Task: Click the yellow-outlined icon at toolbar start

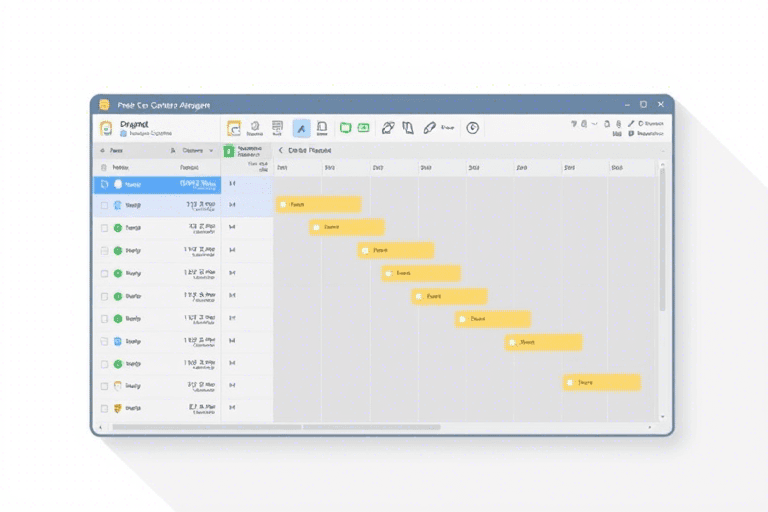Action: click(234, 128)
